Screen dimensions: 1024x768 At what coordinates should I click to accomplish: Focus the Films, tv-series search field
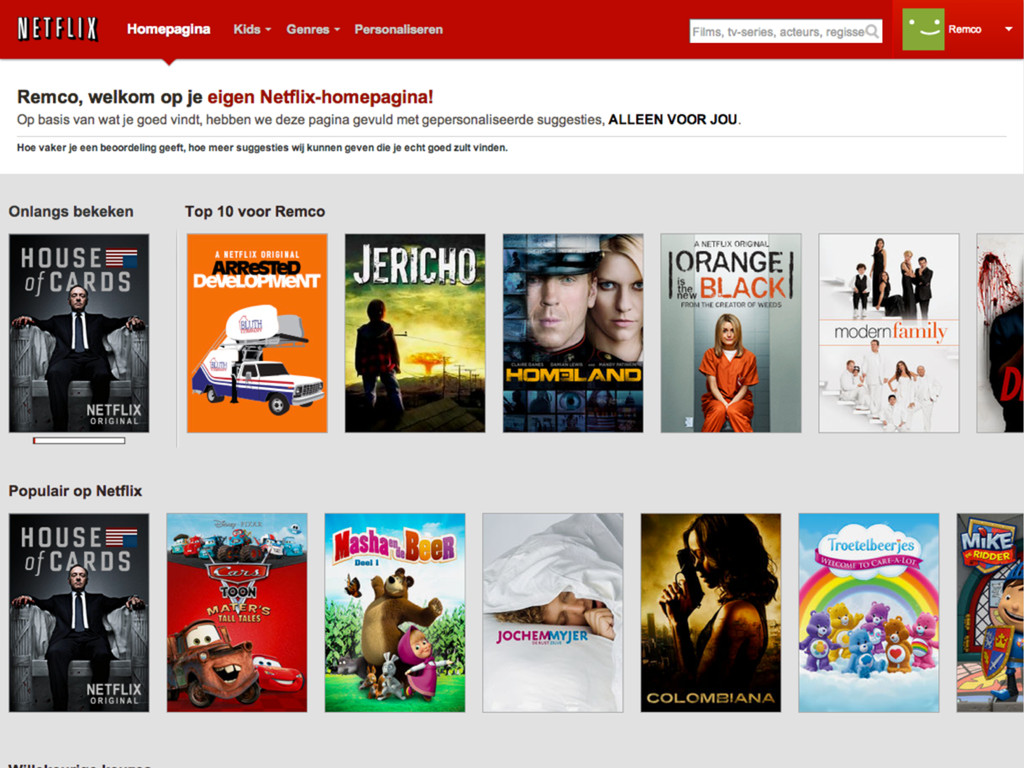(x=786, y=31)
